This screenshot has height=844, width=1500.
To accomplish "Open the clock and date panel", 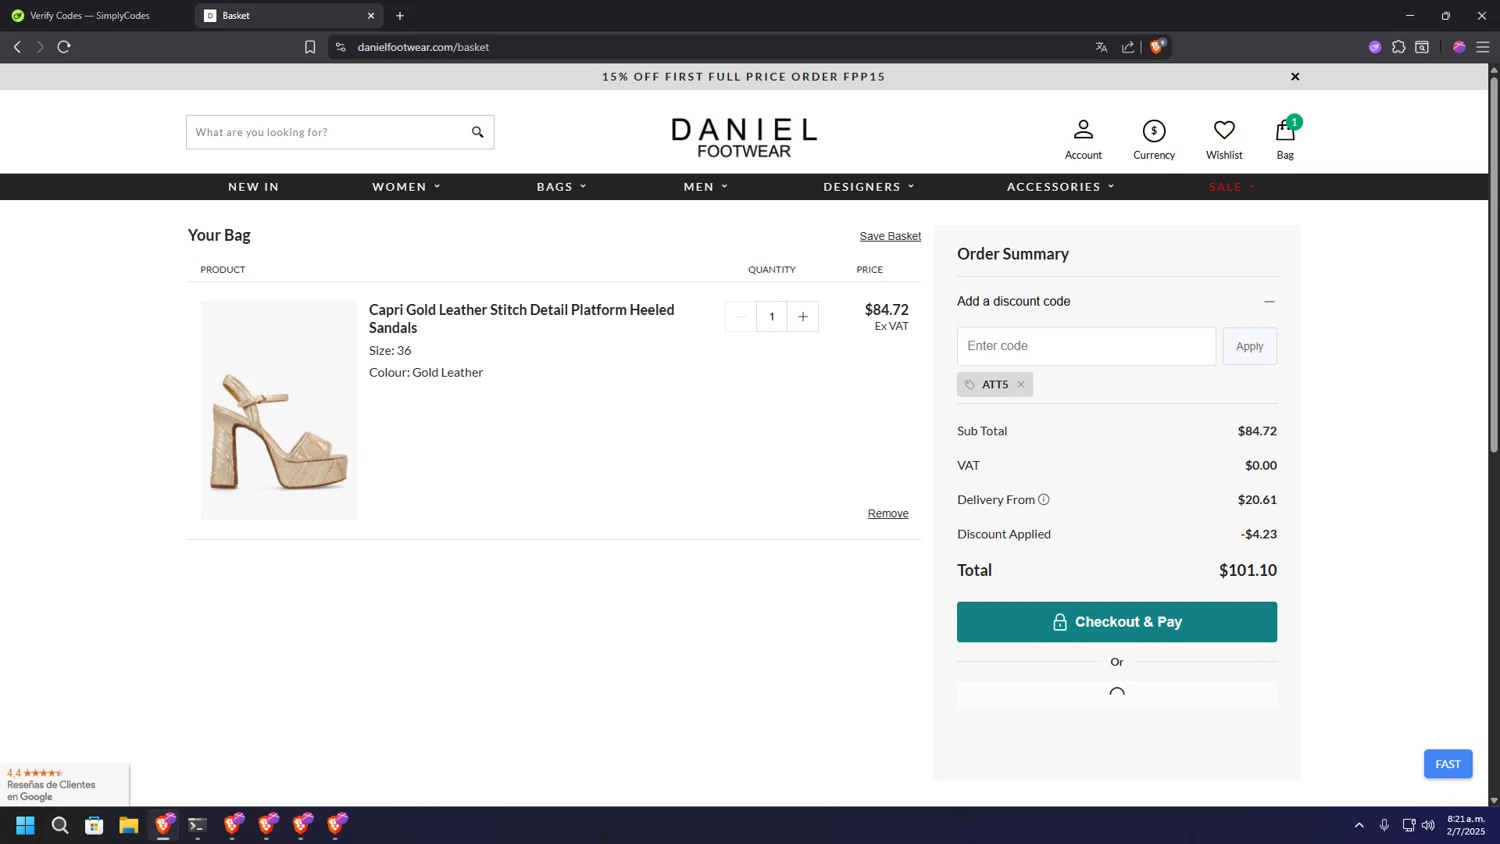I will coord(1466,825).
